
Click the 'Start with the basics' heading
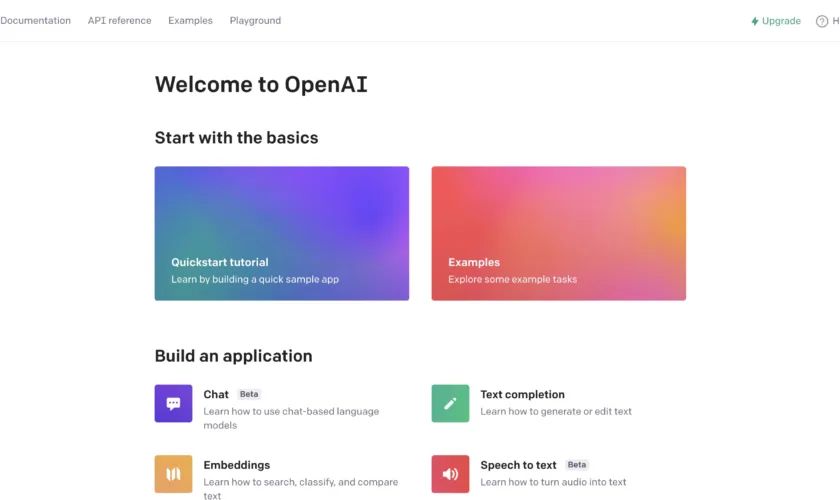[236, 138]
